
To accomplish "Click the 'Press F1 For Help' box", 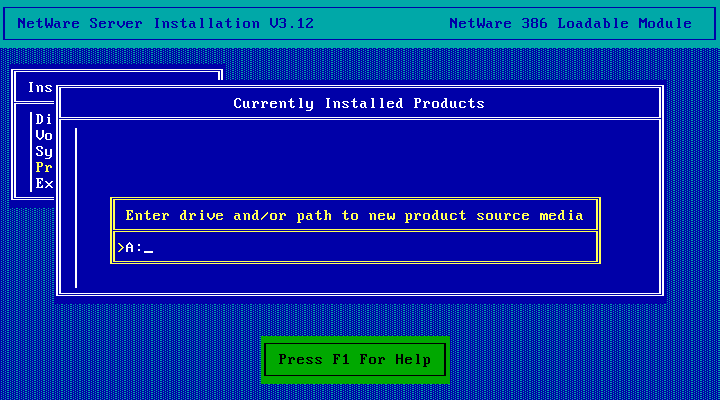I will pos(355,360).
